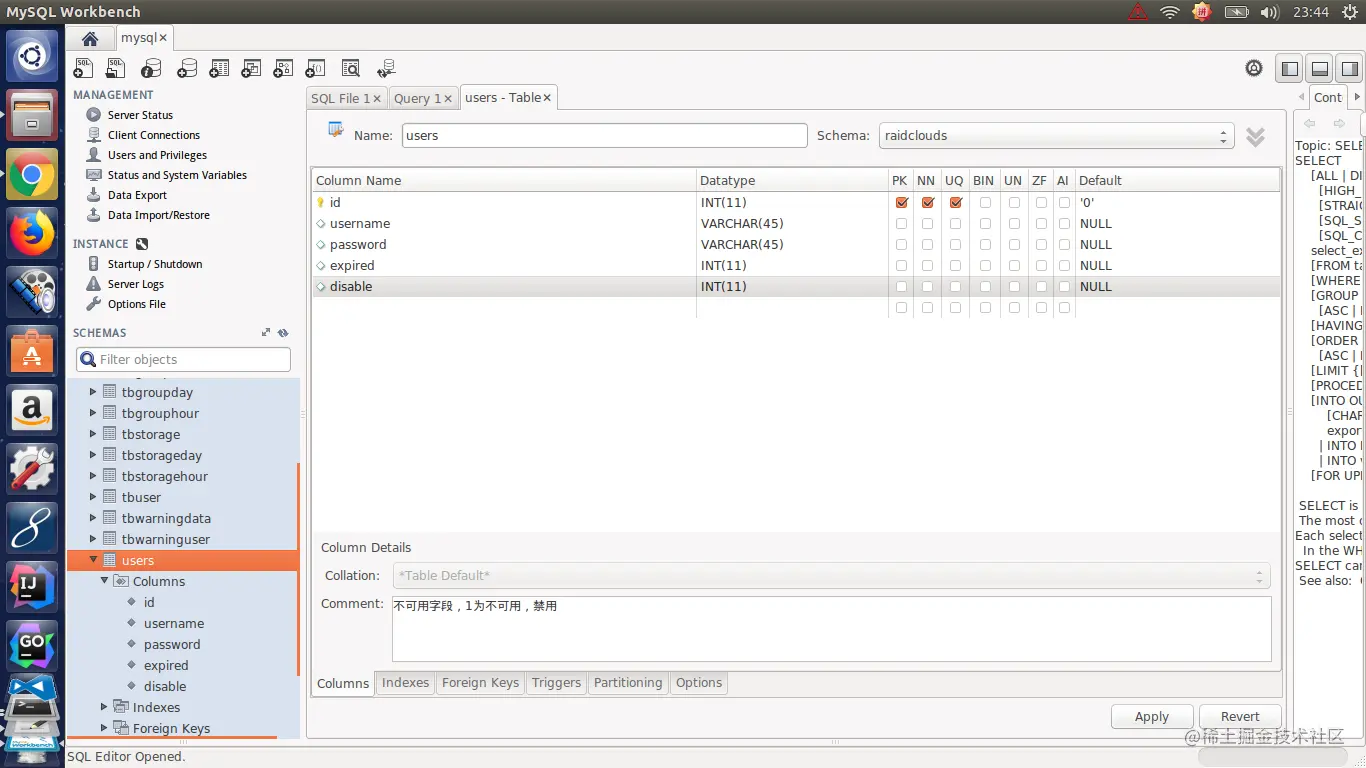Enable UQ for username column
Screen dimensions: 1366x768
coord(956,223)
